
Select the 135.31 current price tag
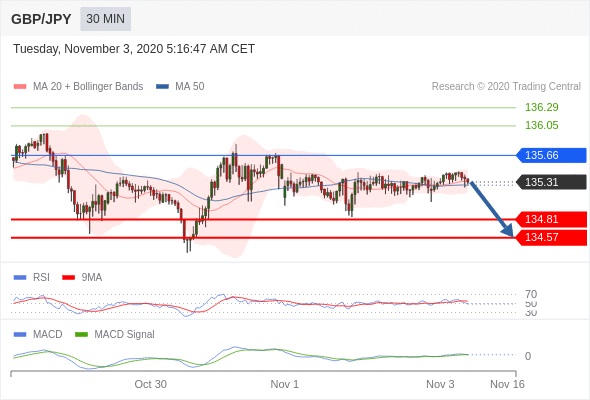pos(551,182)
